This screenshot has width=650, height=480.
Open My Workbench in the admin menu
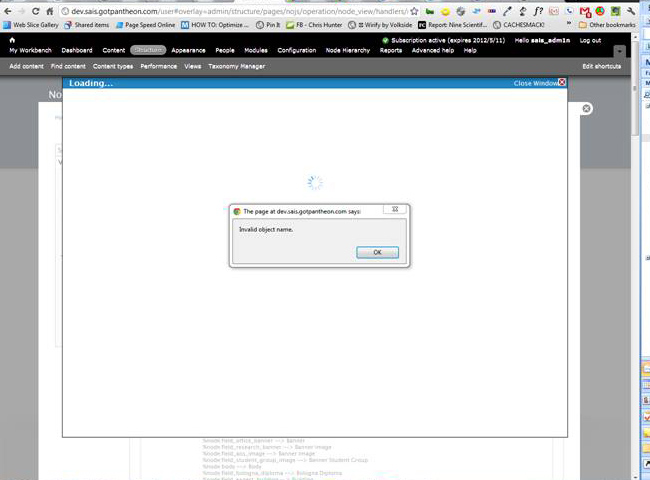tap(31, 50)
